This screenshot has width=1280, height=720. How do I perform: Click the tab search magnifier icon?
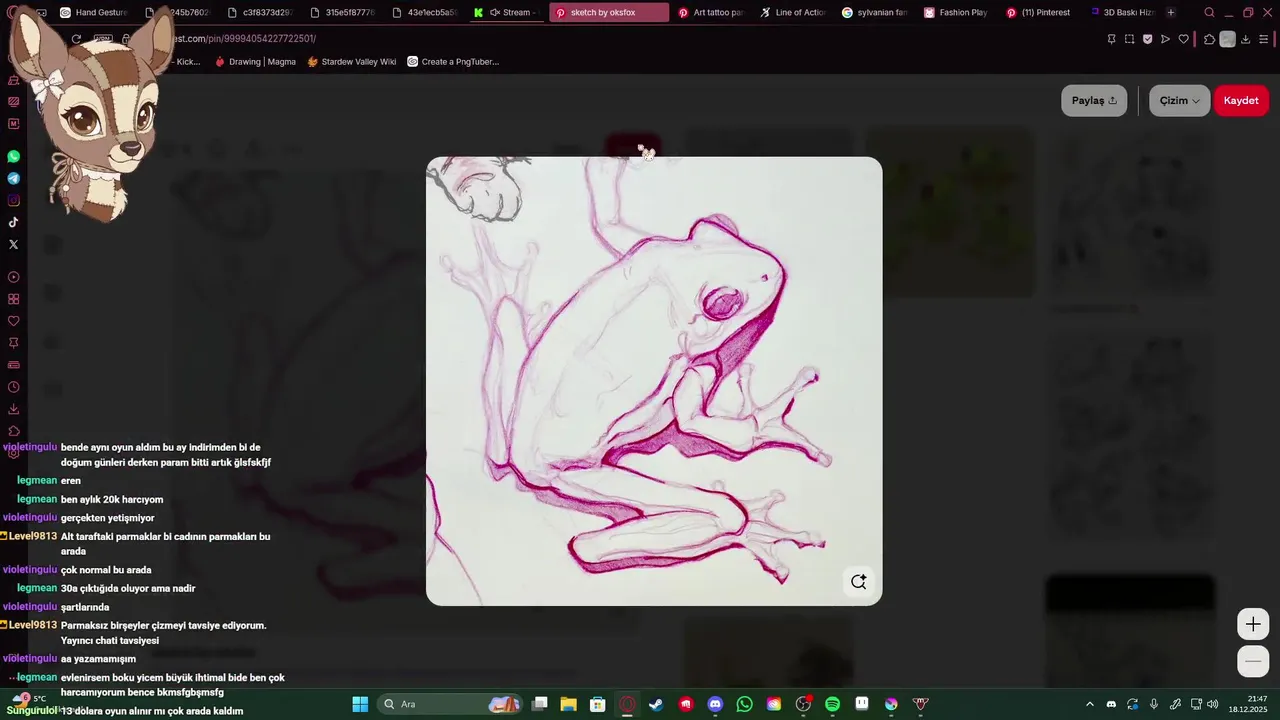1209,13
